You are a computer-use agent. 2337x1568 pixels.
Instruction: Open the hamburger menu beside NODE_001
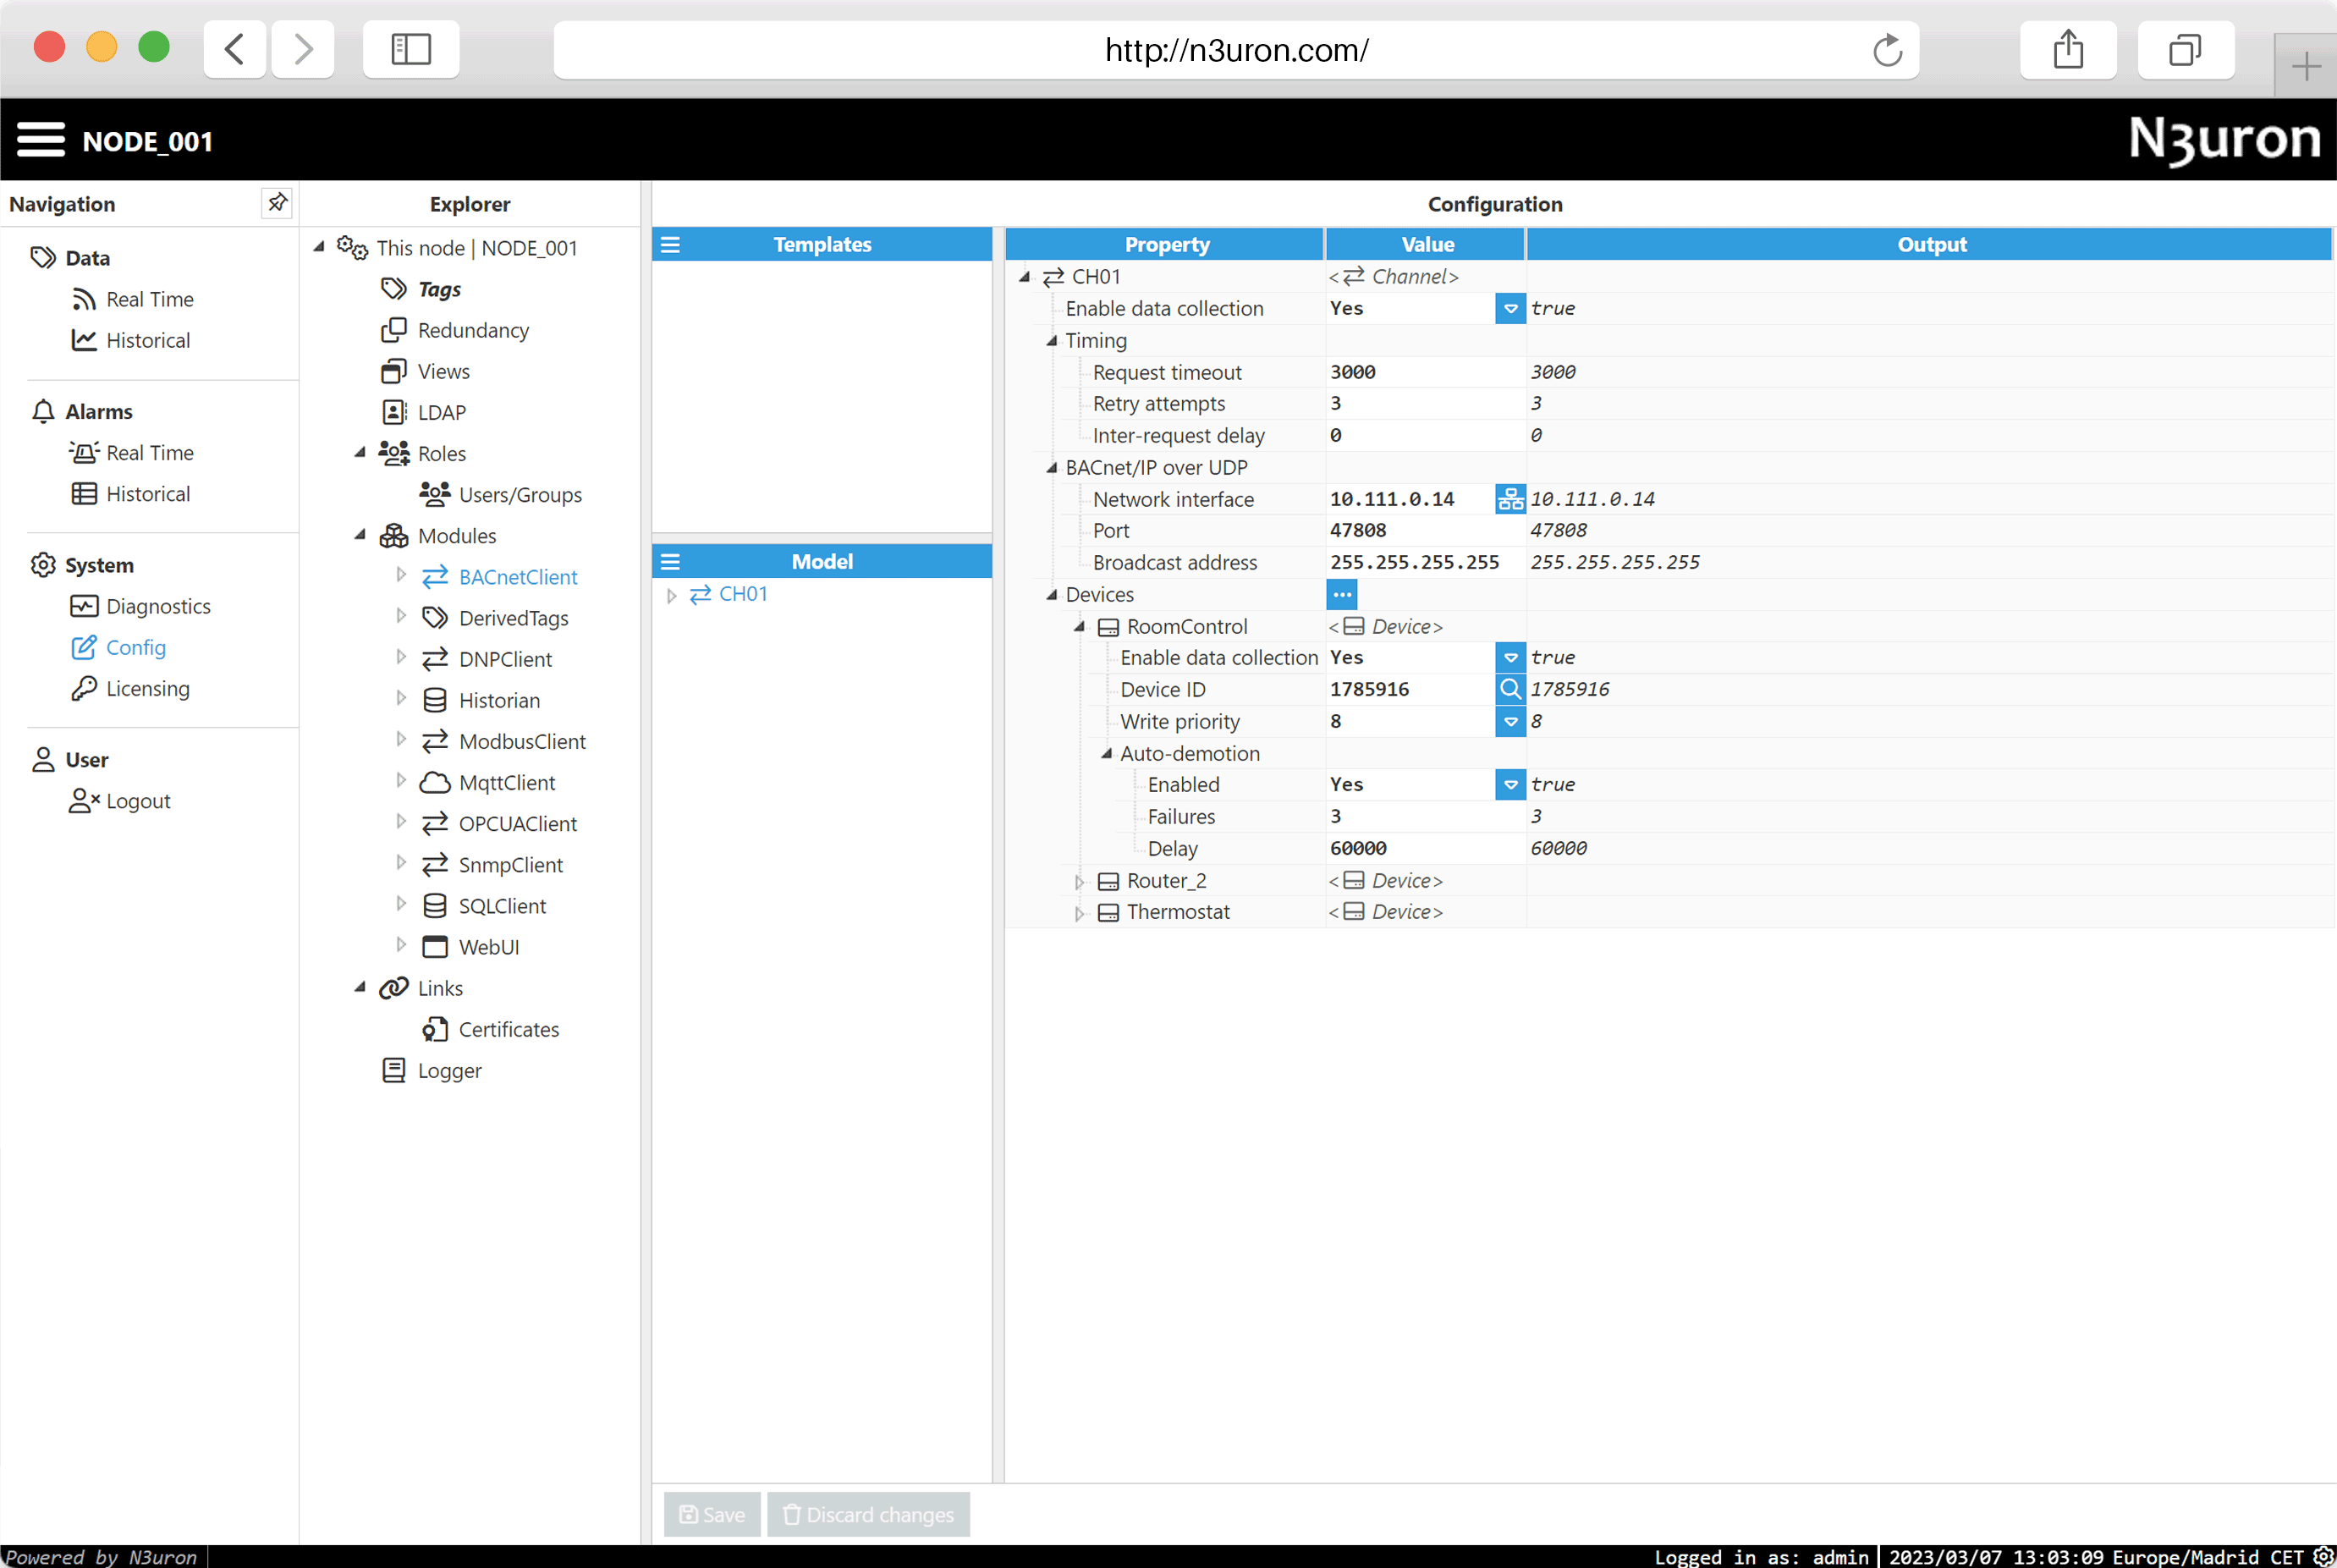[x=41, y=140]
